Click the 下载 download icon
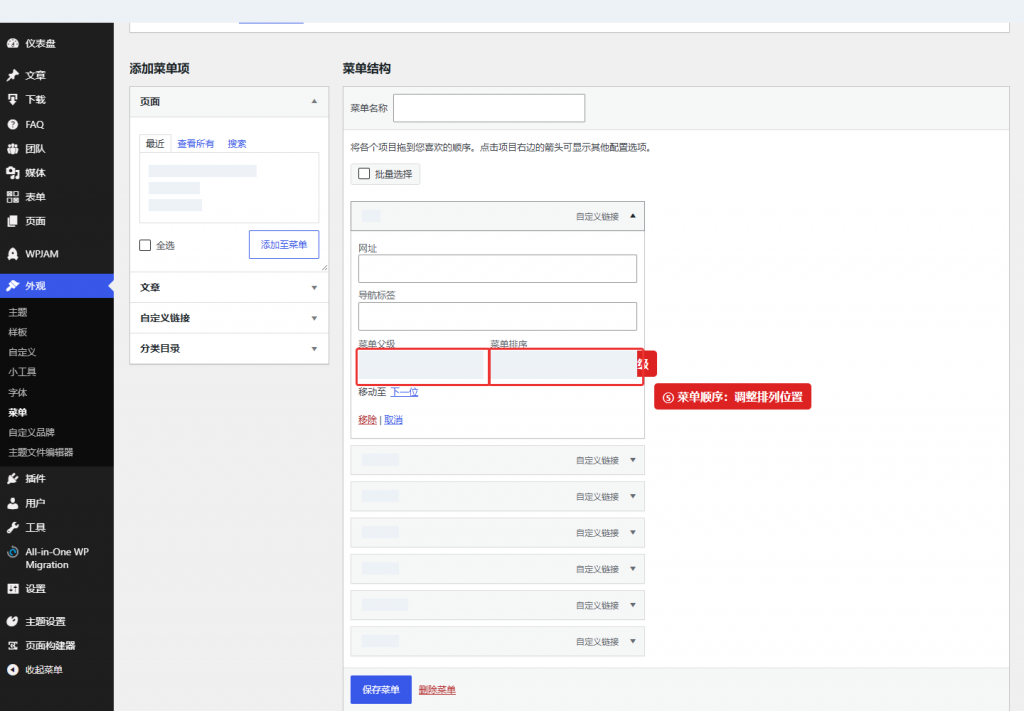This screenshot has height=711, width=1024. click(x=12, y=99)
